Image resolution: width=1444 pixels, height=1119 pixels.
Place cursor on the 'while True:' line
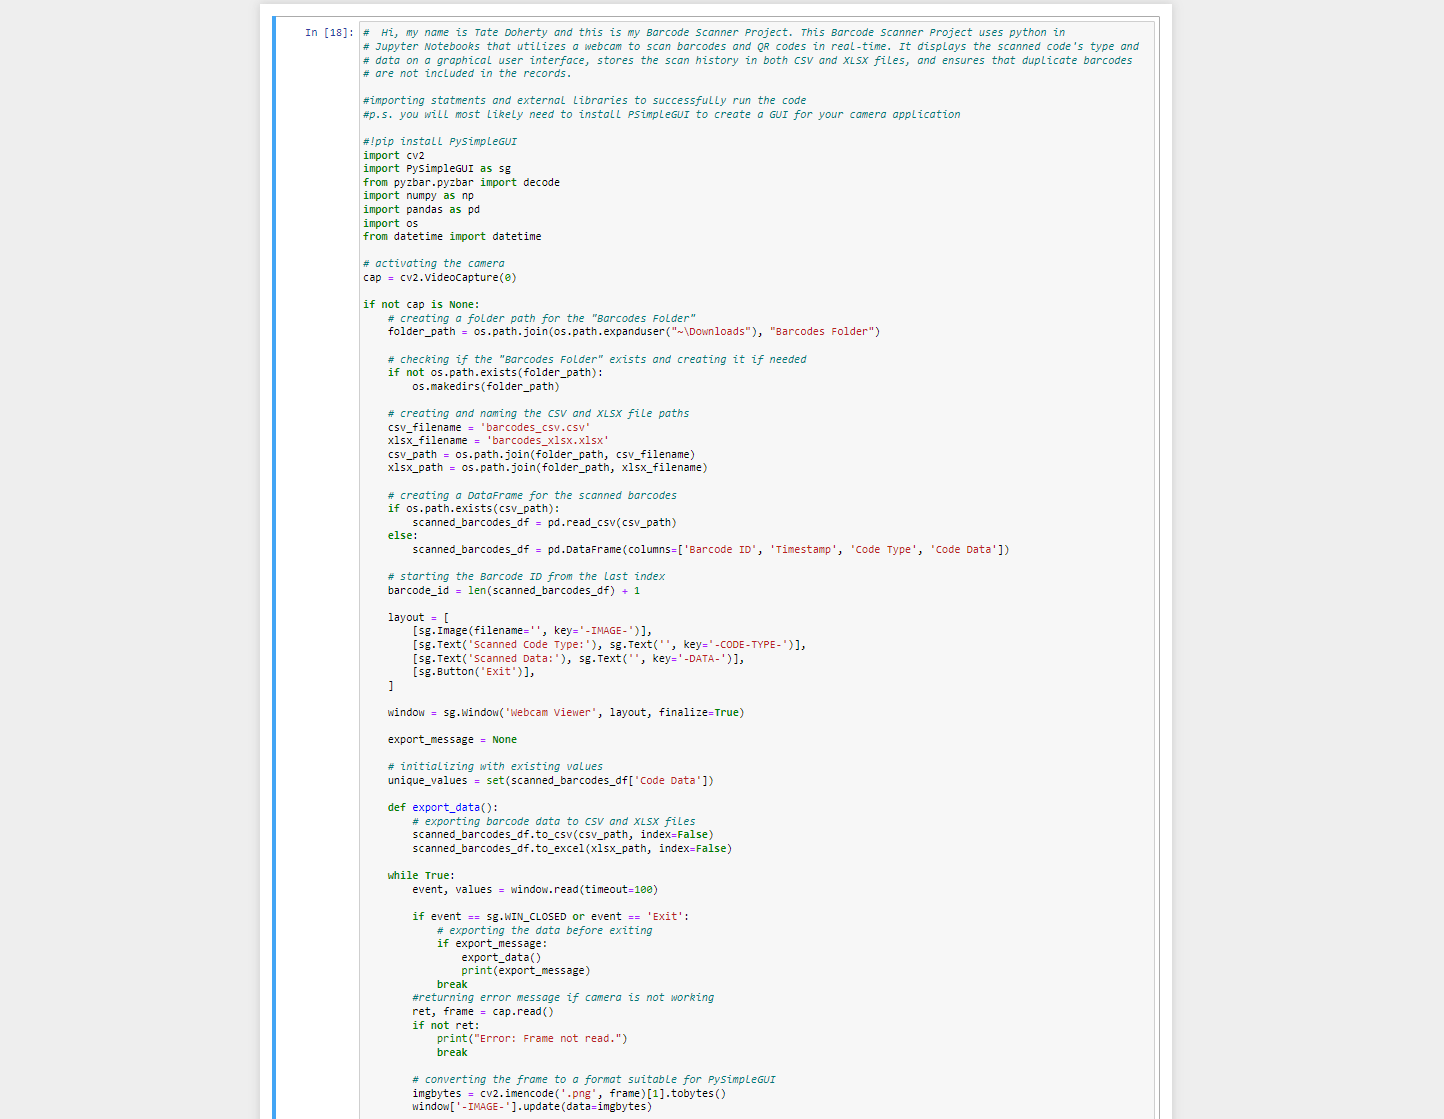420,876
